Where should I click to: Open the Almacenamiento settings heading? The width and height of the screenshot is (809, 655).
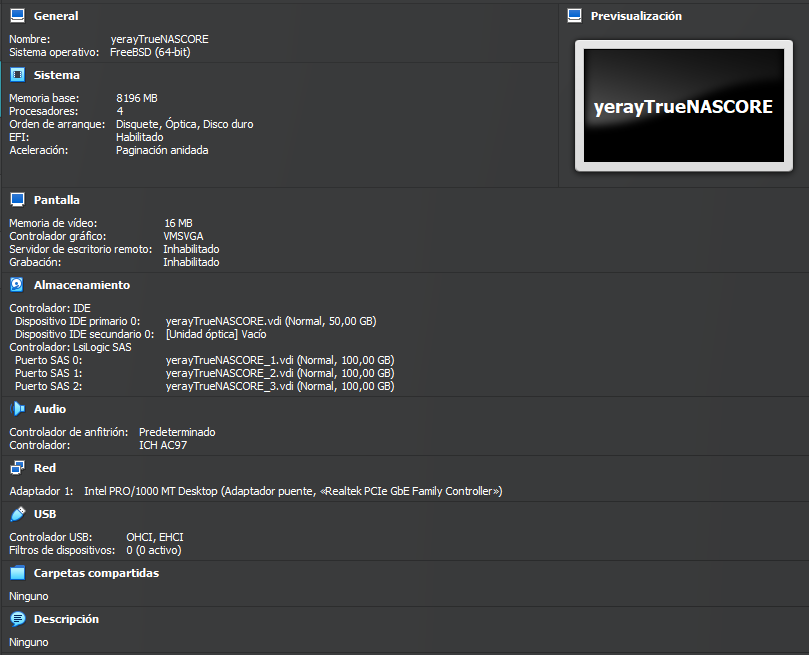[x=82, y=285]
